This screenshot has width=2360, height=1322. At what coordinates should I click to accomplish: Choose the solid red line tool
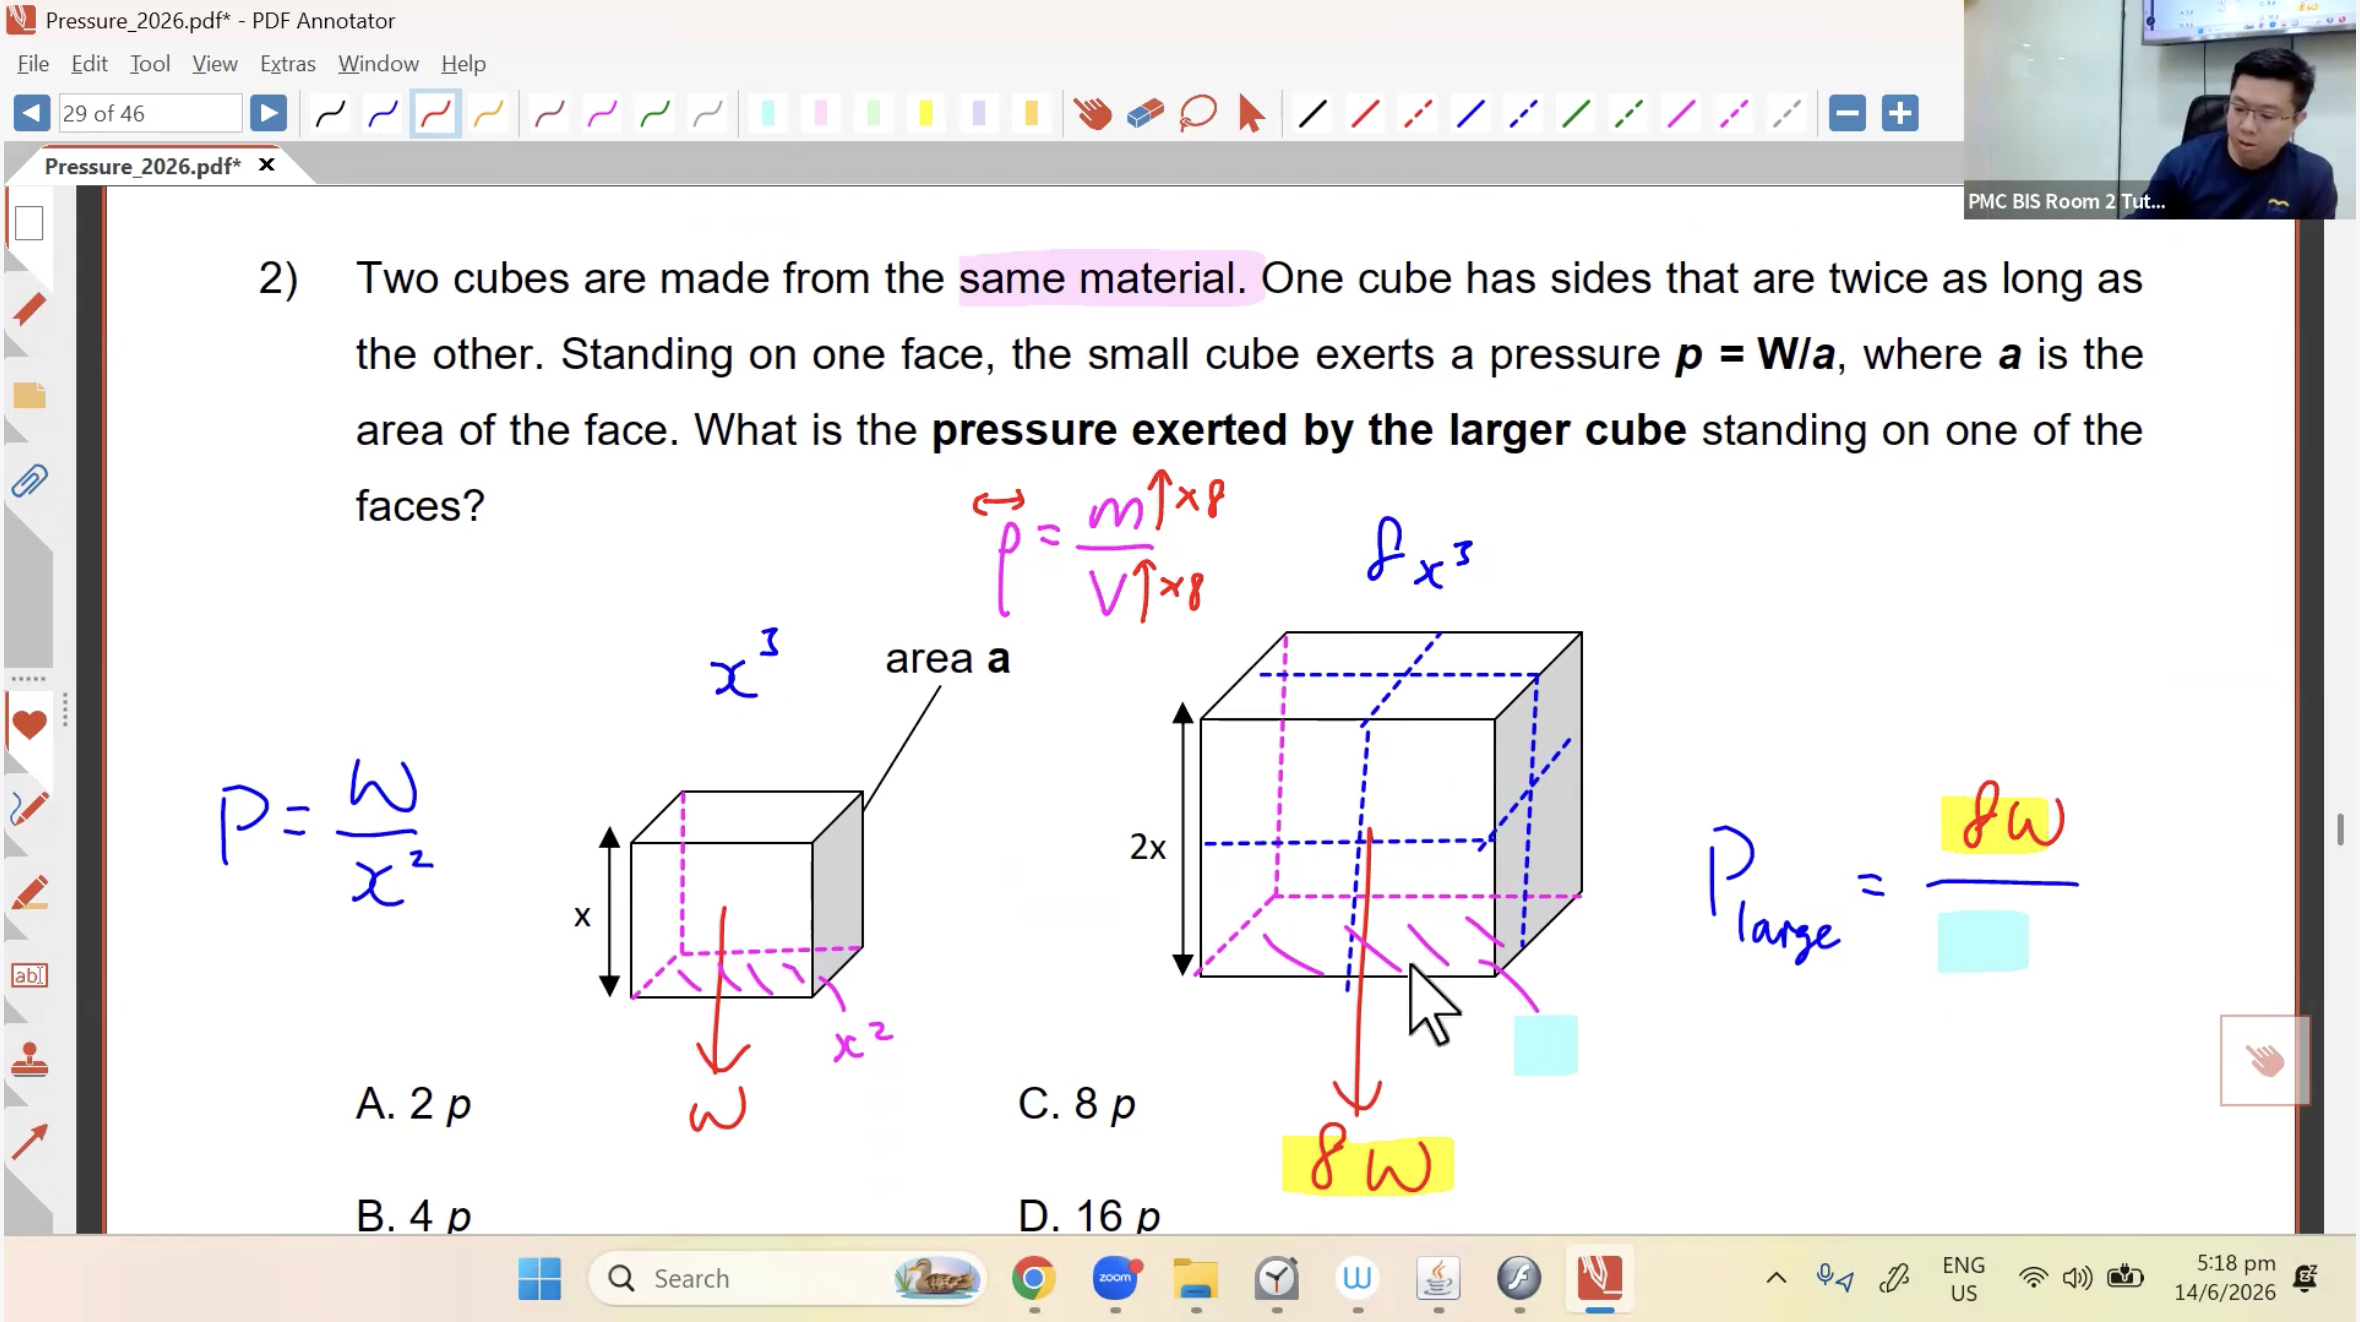point(1365,114)
